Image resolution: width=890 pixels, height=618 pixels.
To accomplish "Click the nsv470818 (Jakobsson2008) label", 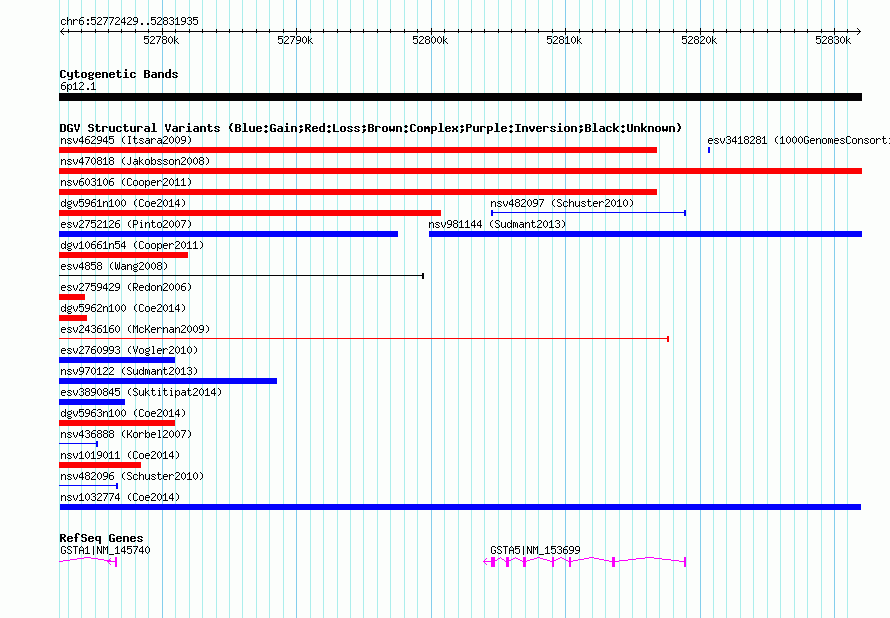I will click(x=135, y=161).
